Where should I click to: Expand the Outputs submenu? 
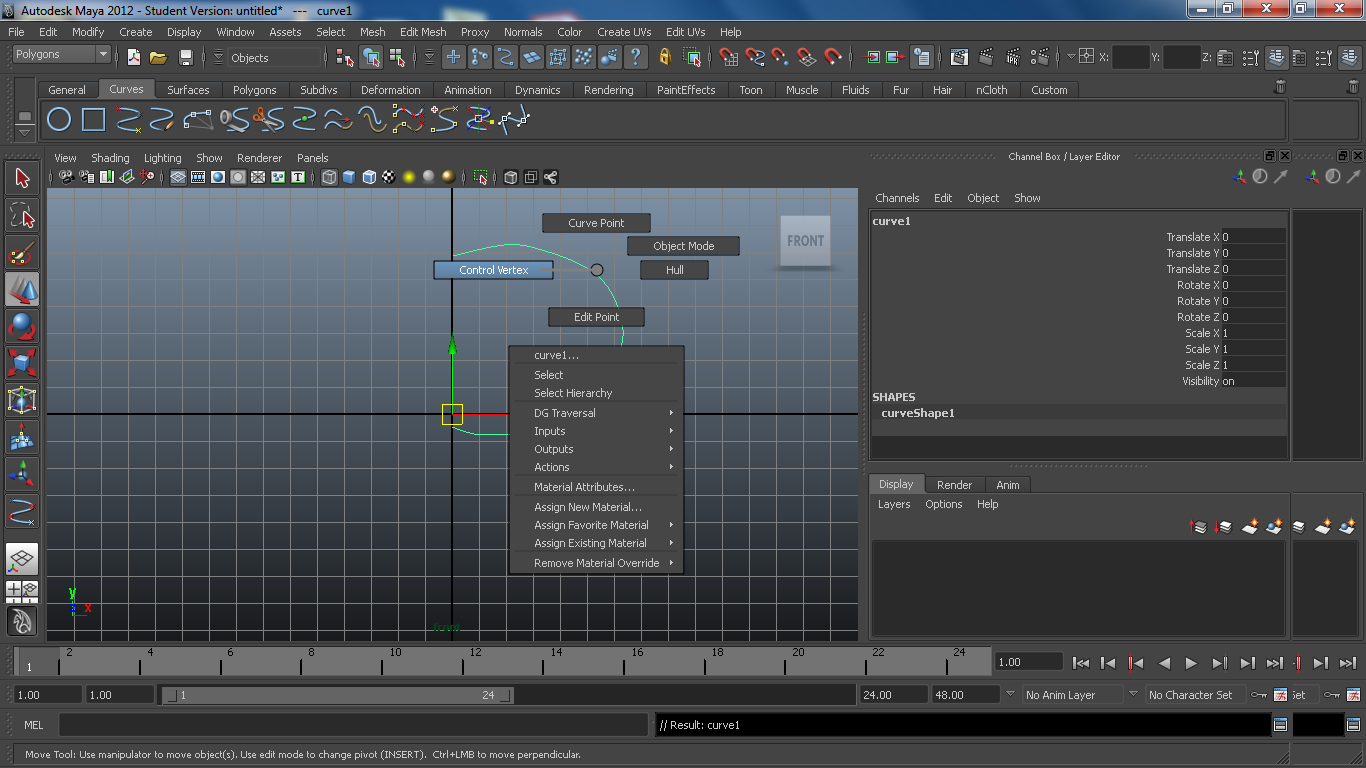(x=596, y=449)
